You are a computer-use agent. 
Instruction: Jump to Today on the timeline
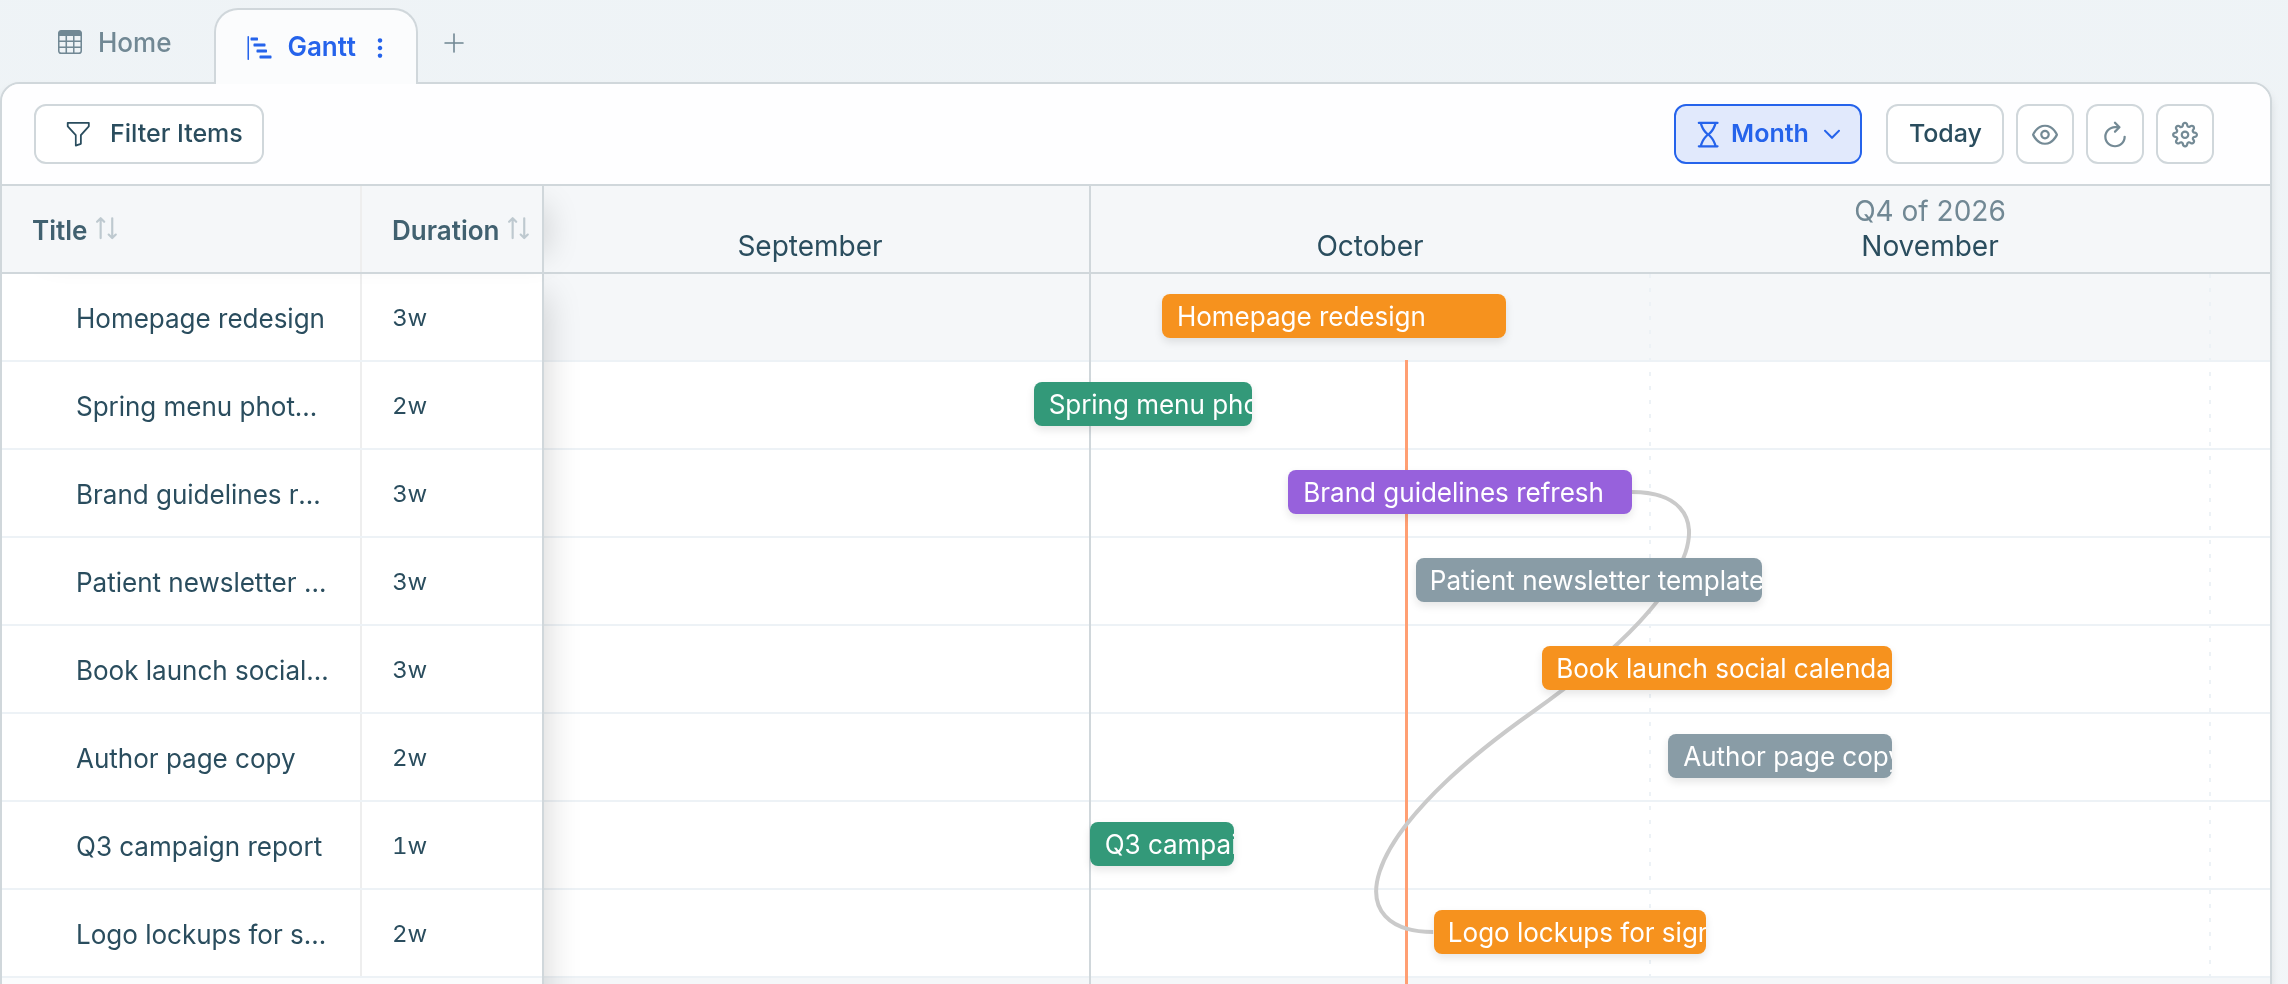(x=1944, y=134)
